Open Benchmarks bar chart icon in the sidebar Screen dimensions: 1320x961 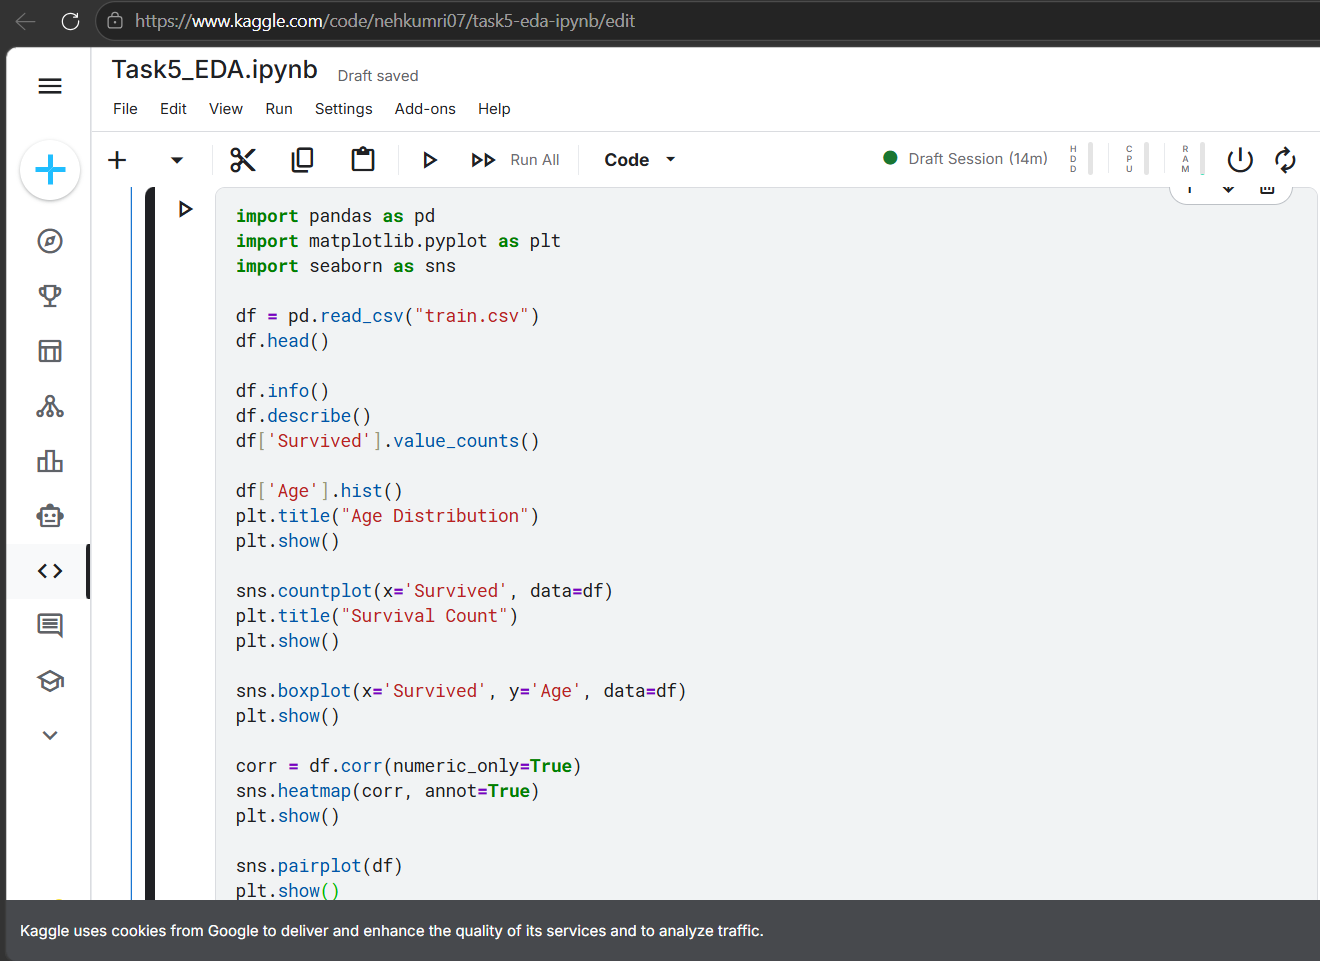coord(50,461)
